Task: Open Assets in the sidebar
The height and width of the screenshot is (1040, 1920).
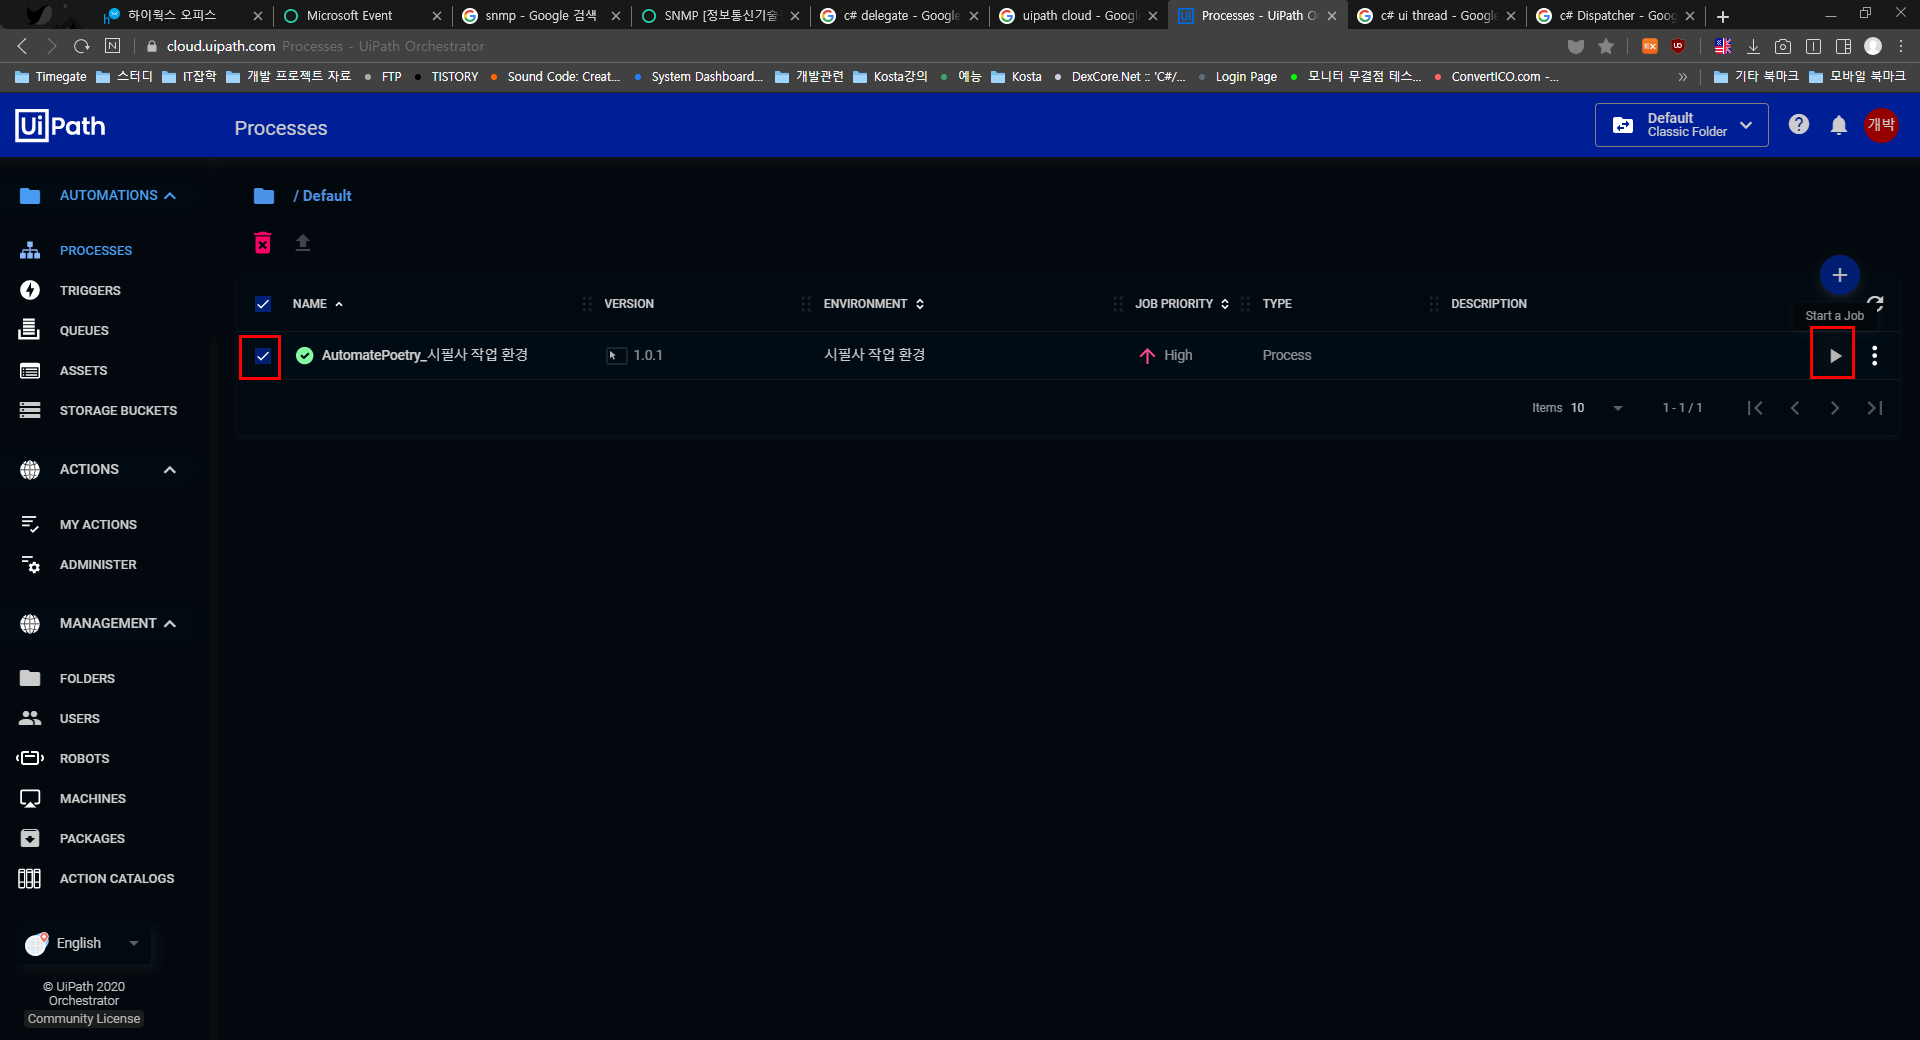Action: click(83, 371)
